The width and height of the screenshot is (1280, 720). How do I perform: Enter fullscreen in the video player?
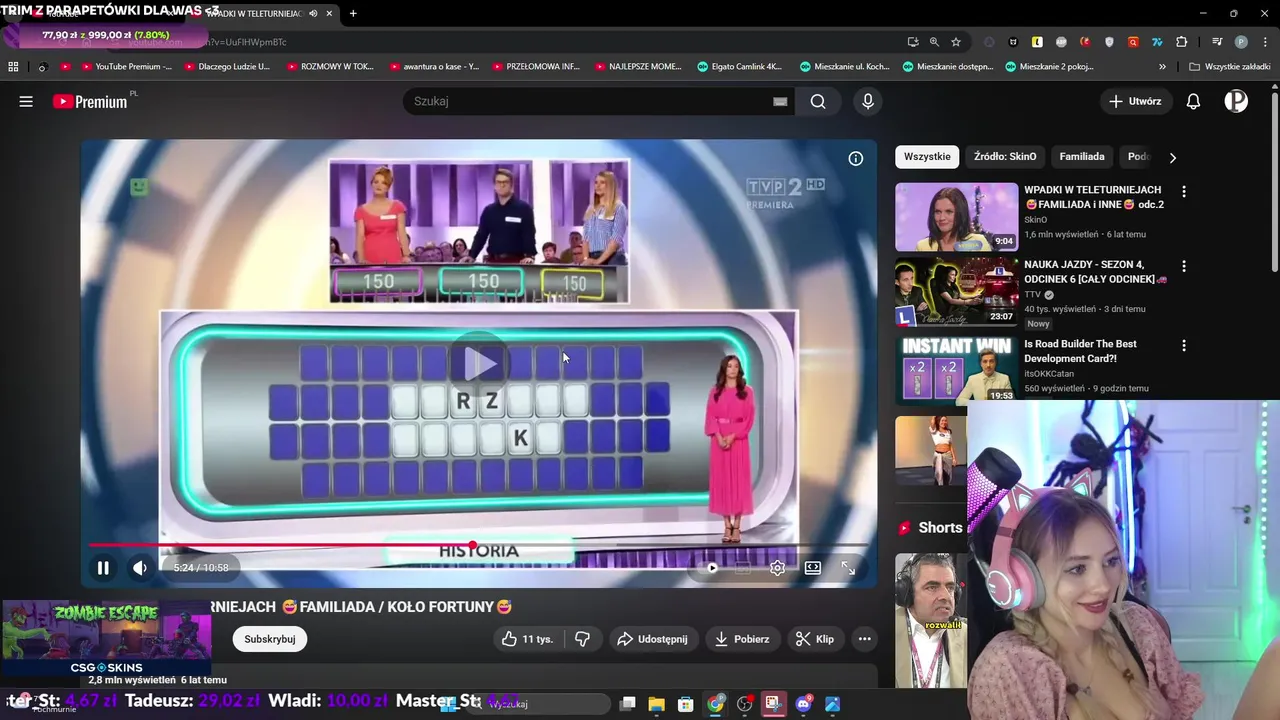[848, 568]
